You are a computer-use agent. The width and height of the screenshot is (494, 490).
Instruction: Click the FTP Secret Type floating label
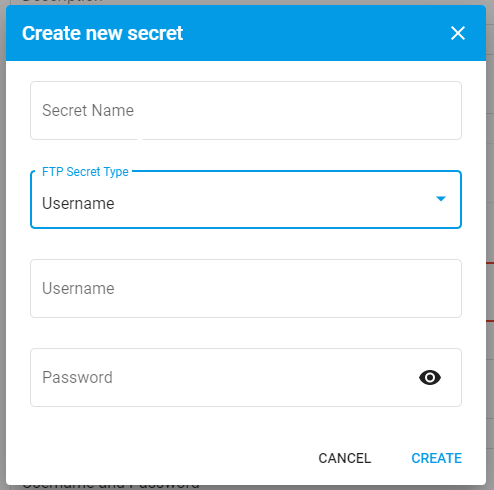click(x=85, y=172)
